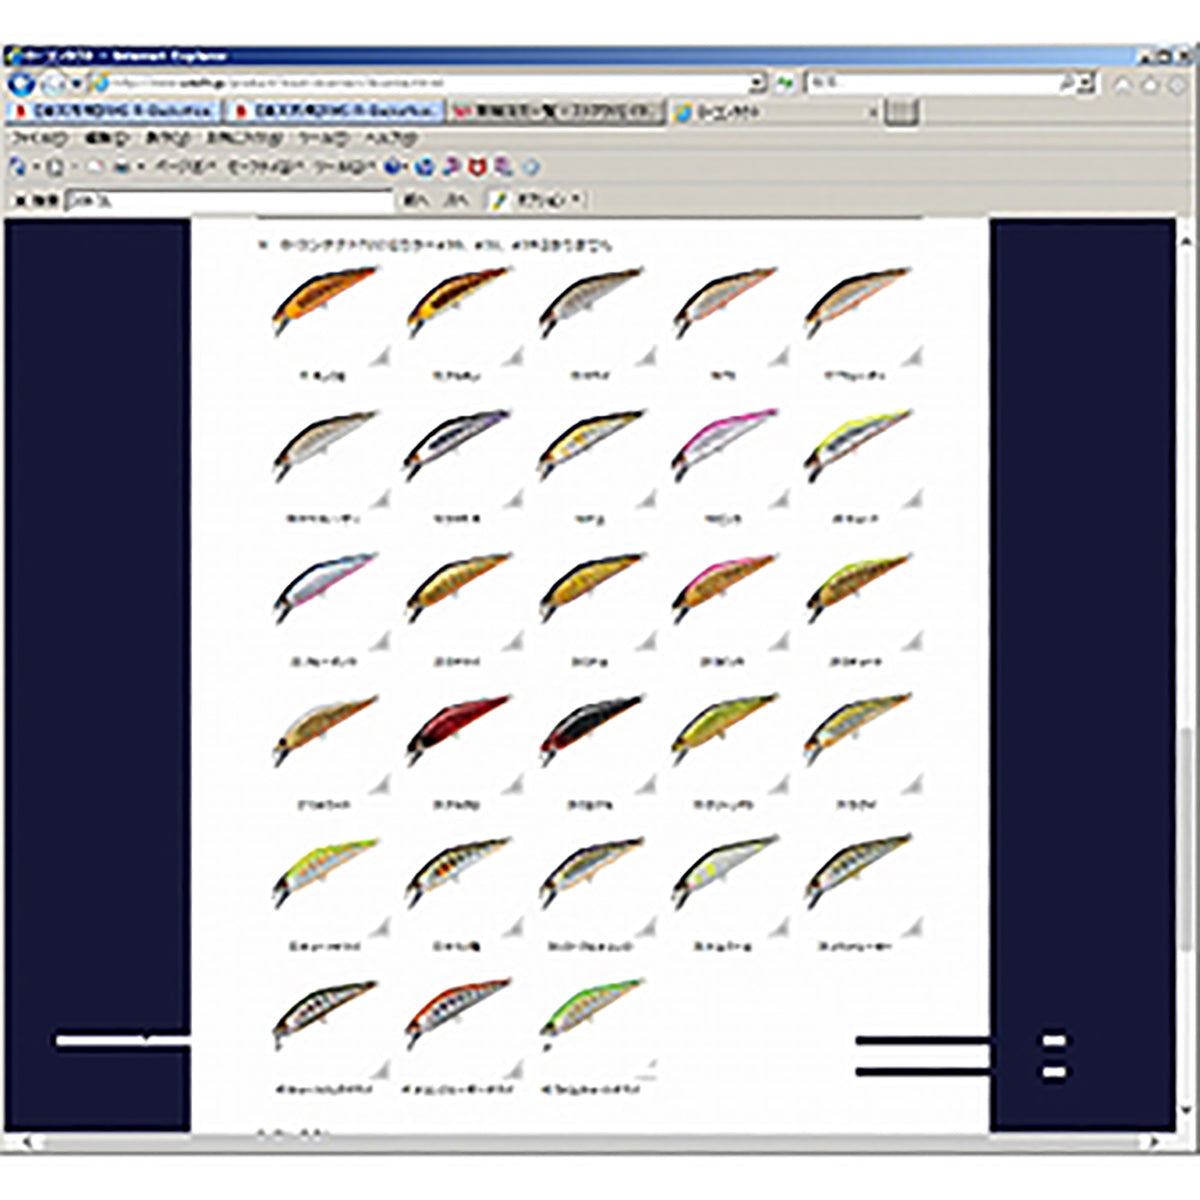Image resolution: width=1200 pixels, height=1200 pixels.
Task: Click the enlarge corner icon under the purple-backed lure
Action: [x=512, y=499]
